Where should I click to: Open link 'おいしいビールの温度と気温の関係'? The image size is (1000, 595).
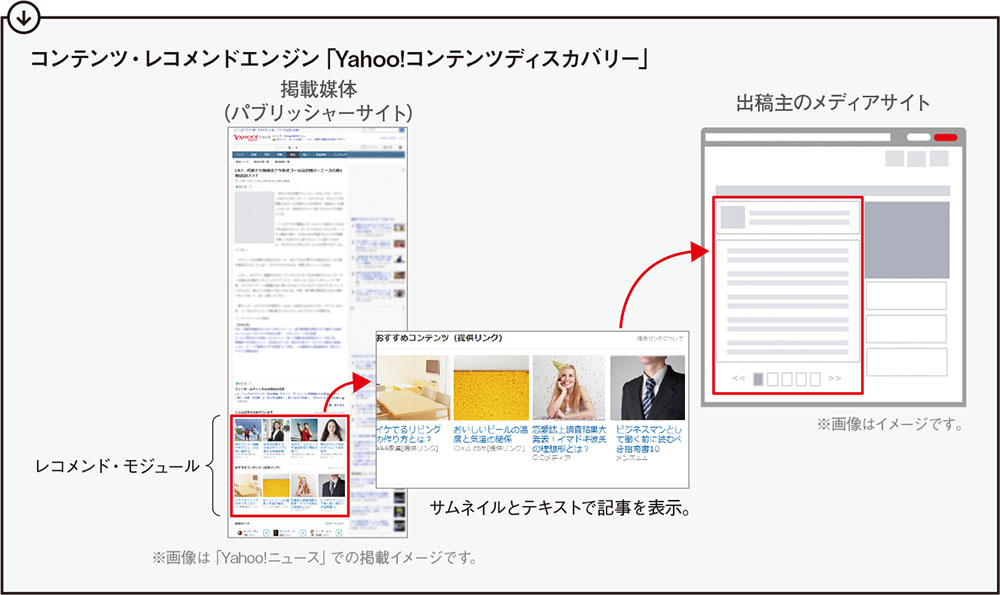click(490, 434)
